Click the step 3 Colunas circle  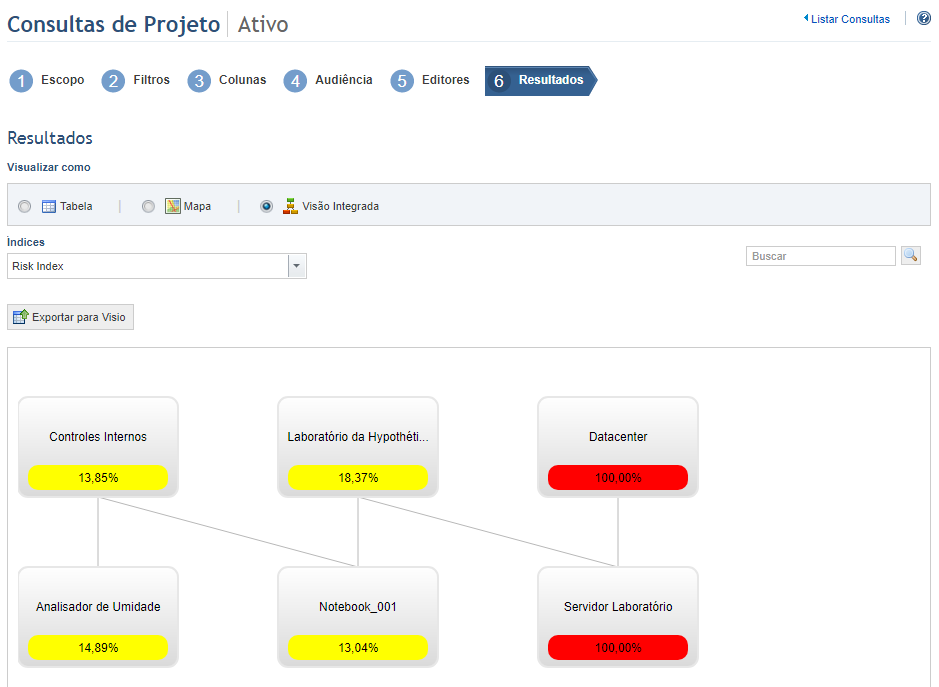pyautogui.click(x=199, y=81)
